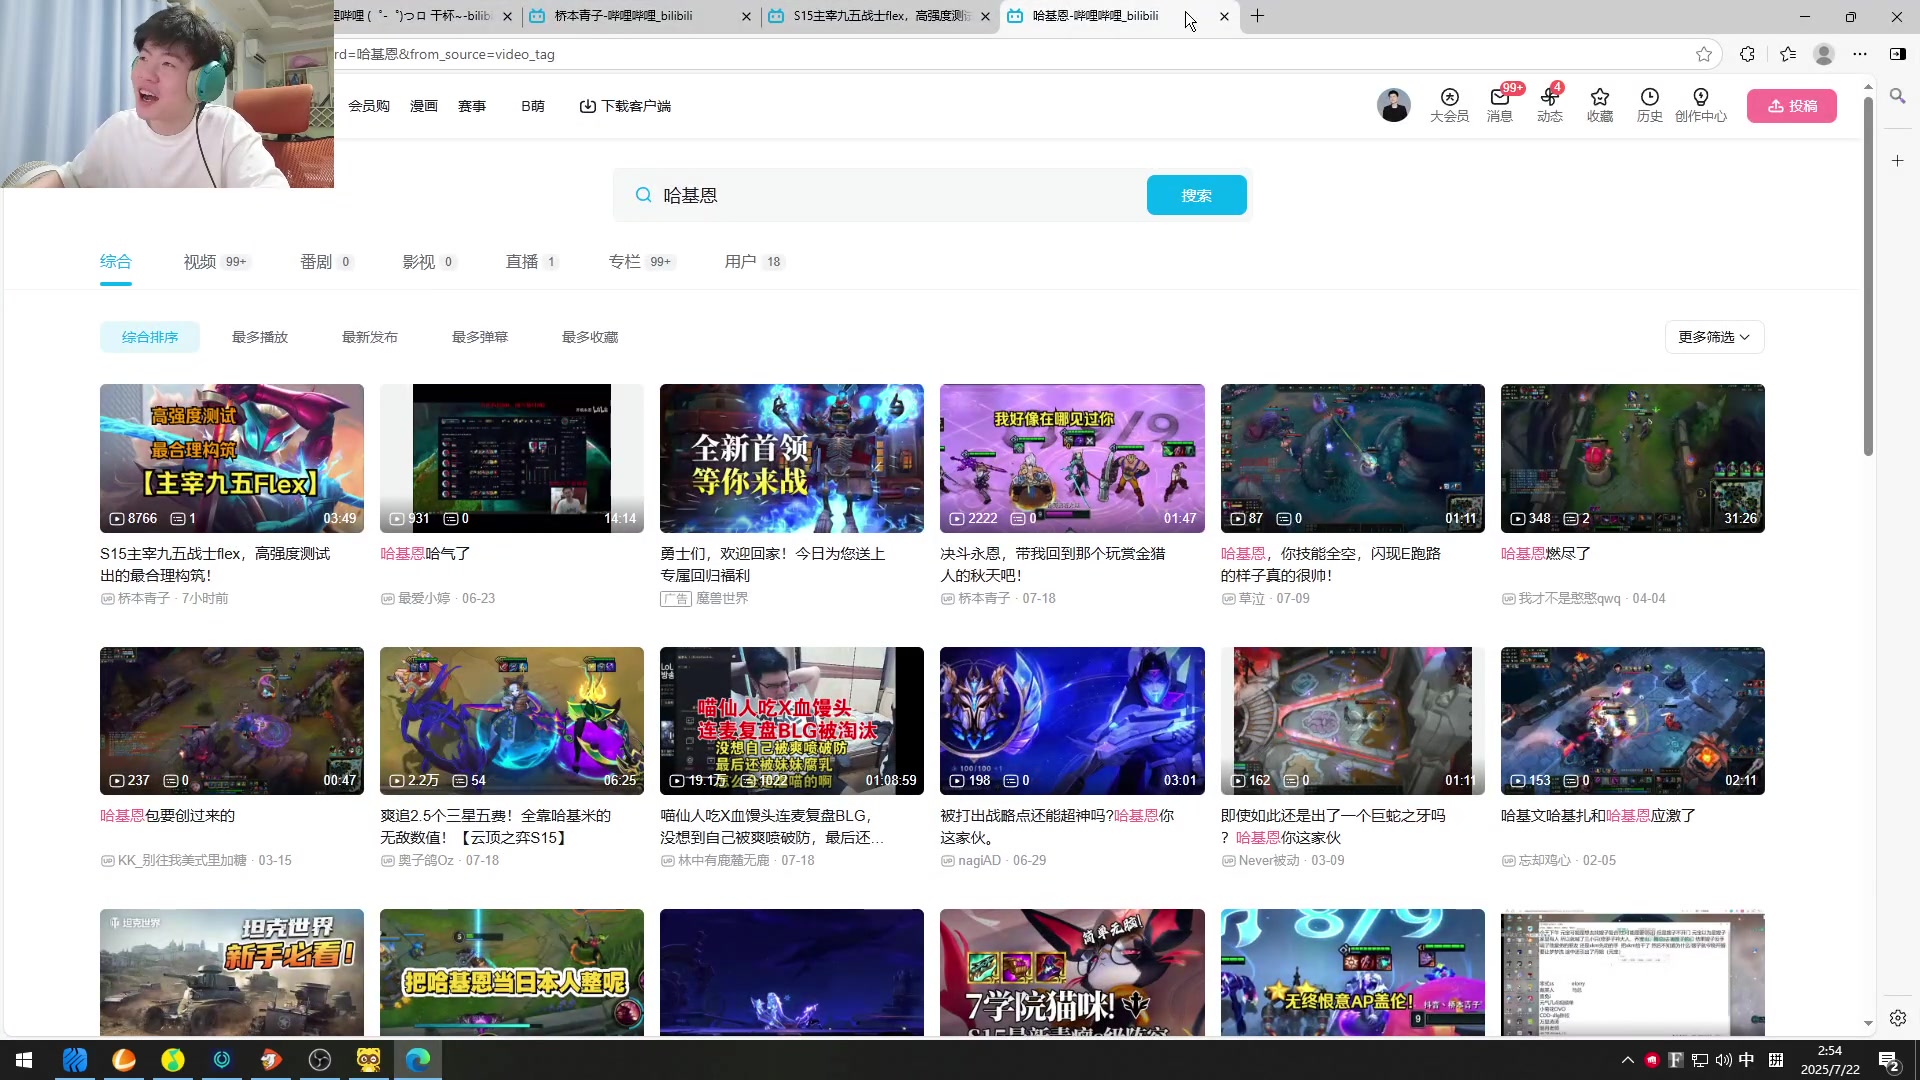
Task: Open browser settings and more menu
Action: tap(1860, 54)
